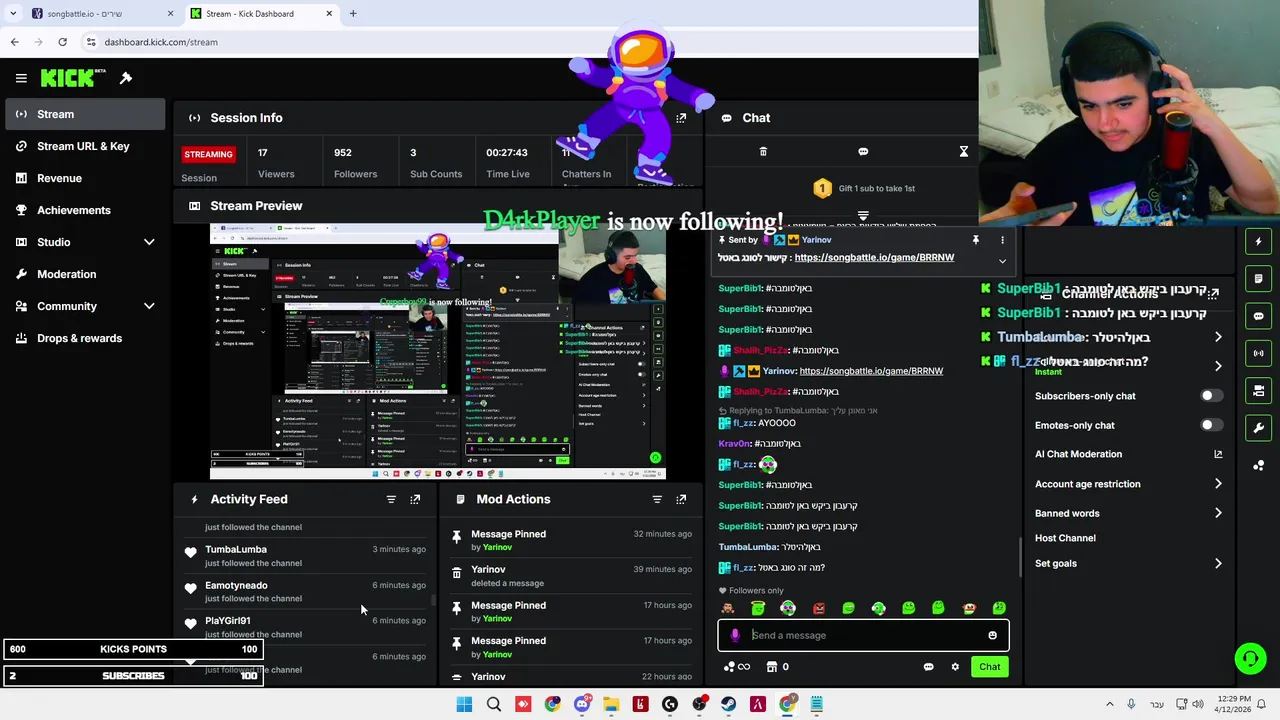The width and height of the screenshot is (1280, 720).
Task: Click the green headset support button
Action: point(1250,658)
